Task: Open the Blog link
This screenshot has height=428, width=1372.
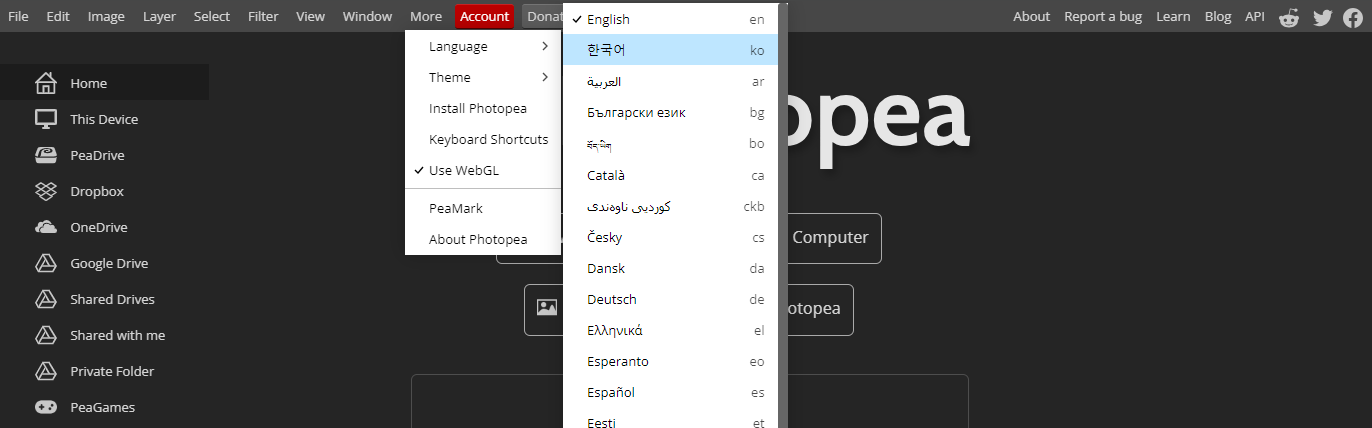Action: pos(1218,16)
